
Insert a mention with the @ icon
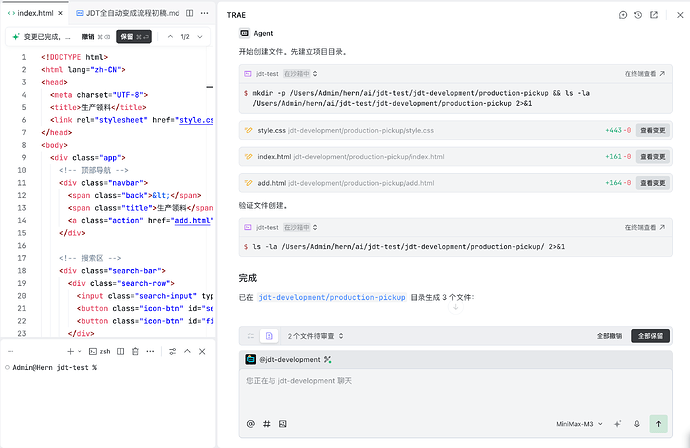(x=250, y=424)
